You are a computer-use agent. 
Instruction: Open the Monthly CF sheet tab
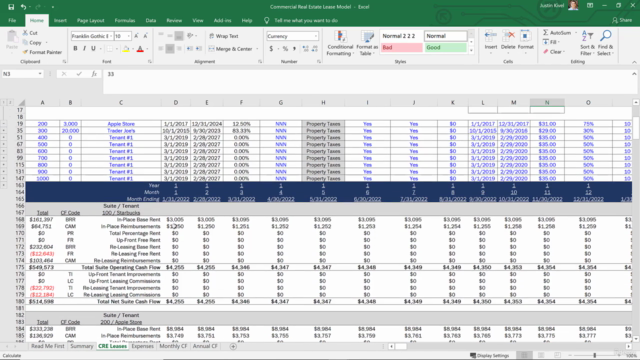(x=173, y=346)
